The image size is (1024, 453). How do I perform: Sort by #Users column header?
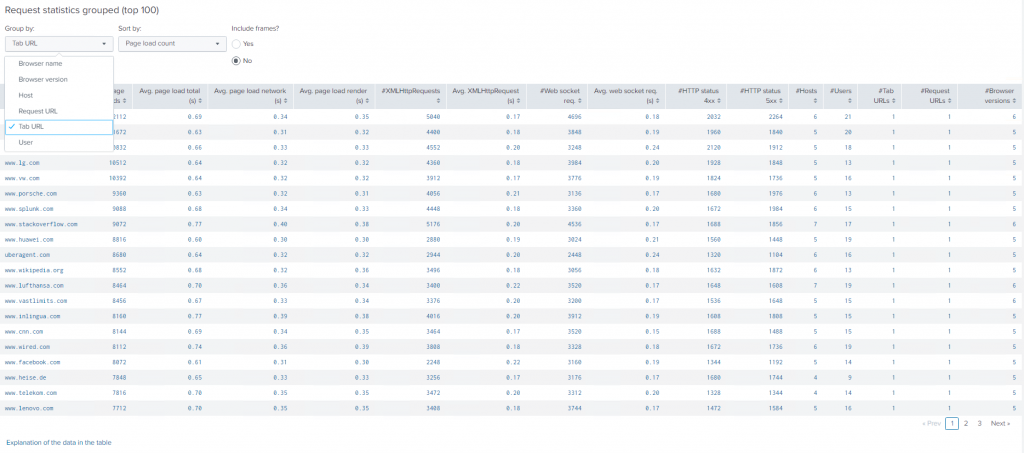[840, 96]
